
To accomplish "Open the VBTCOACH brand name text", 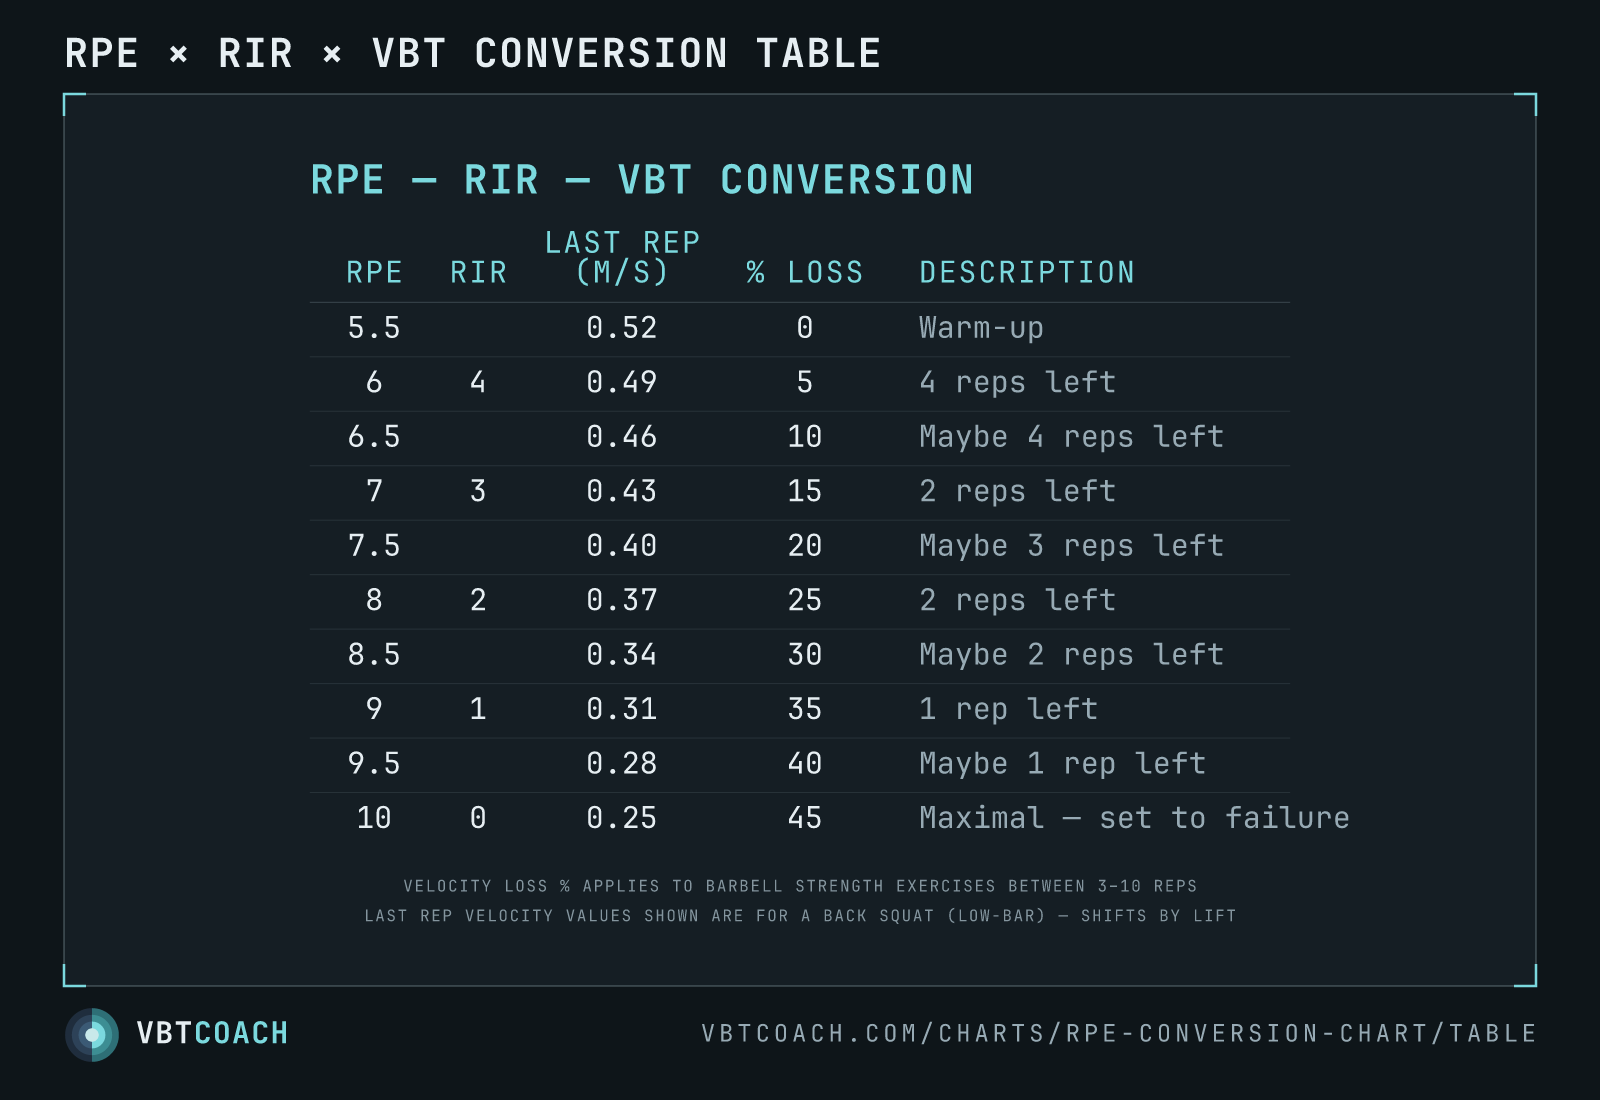I will tap(212, 1034).
